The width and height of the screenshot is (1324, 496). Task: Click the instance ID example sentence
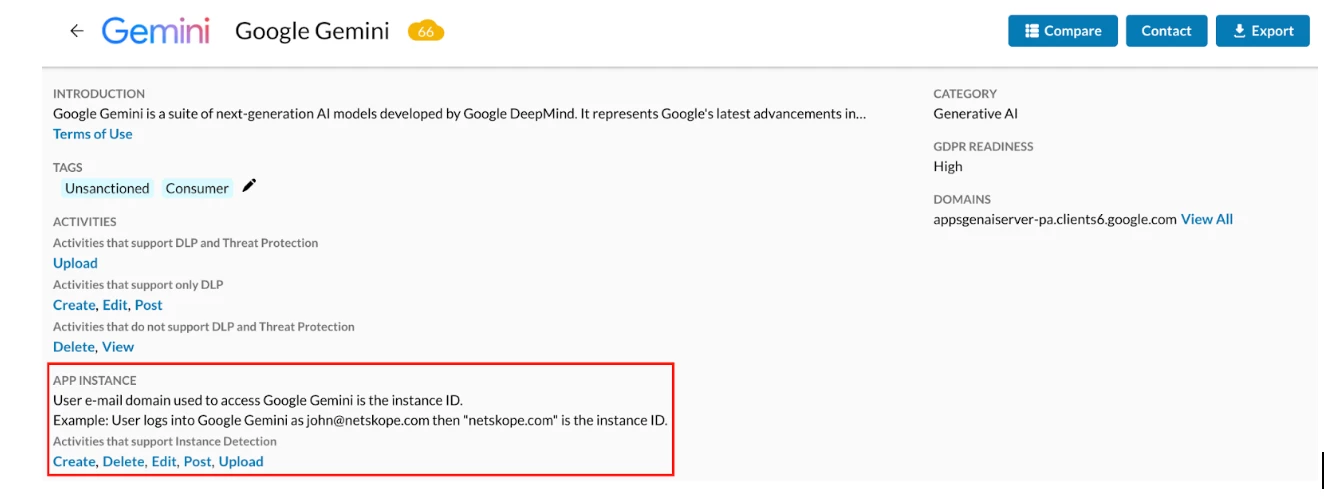point(360,420)
